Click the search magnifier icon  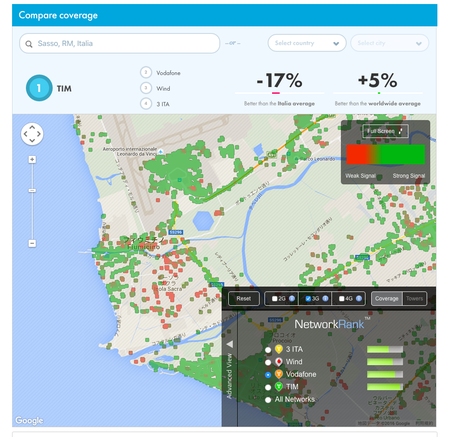click(x=29, y=44)
